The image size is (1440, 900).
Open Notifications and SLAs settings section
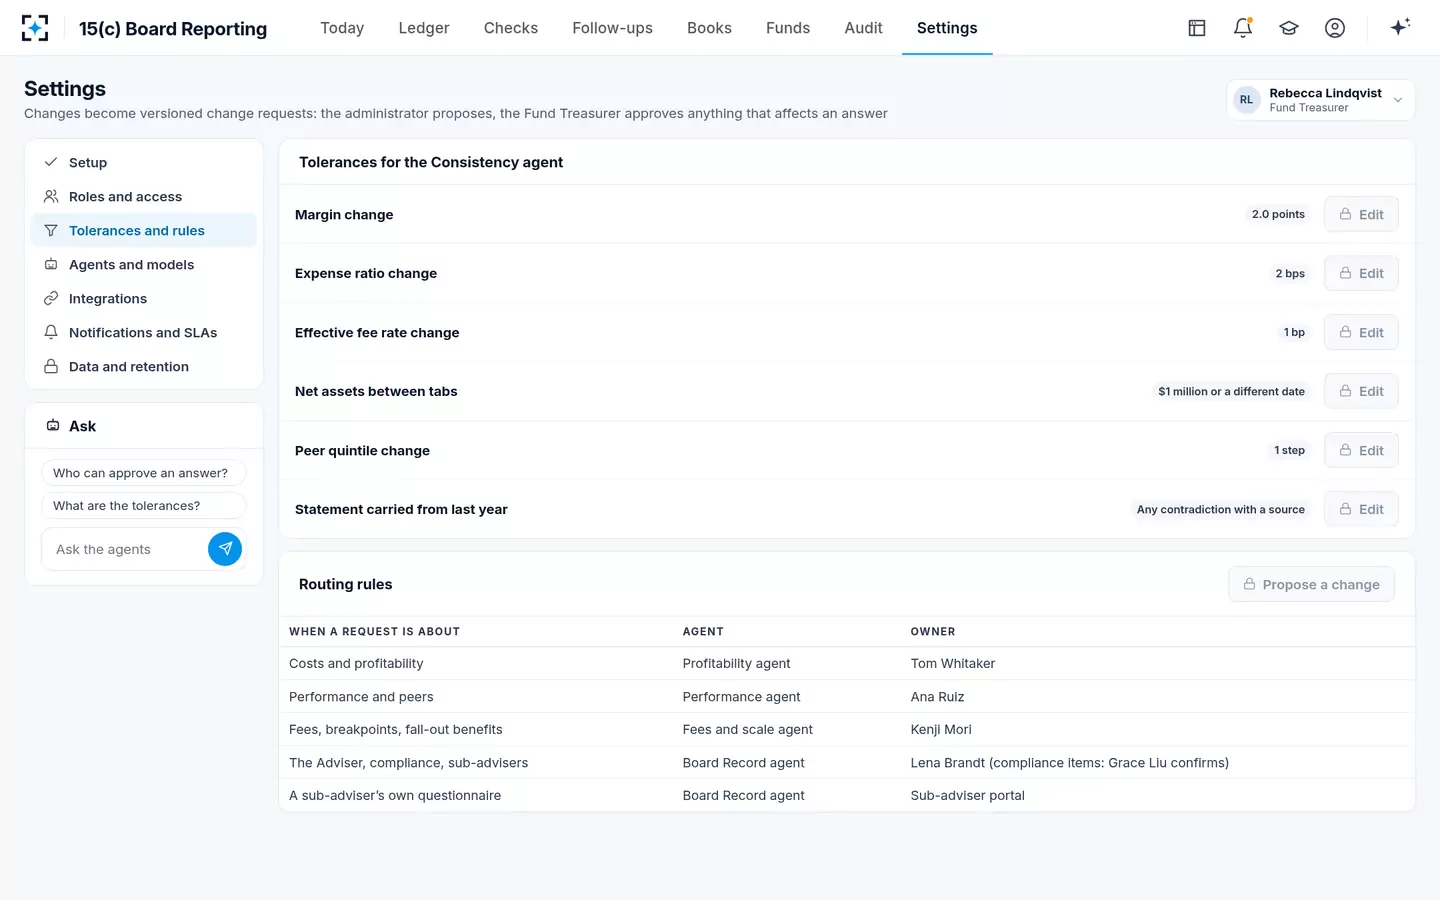coord(144,333)
